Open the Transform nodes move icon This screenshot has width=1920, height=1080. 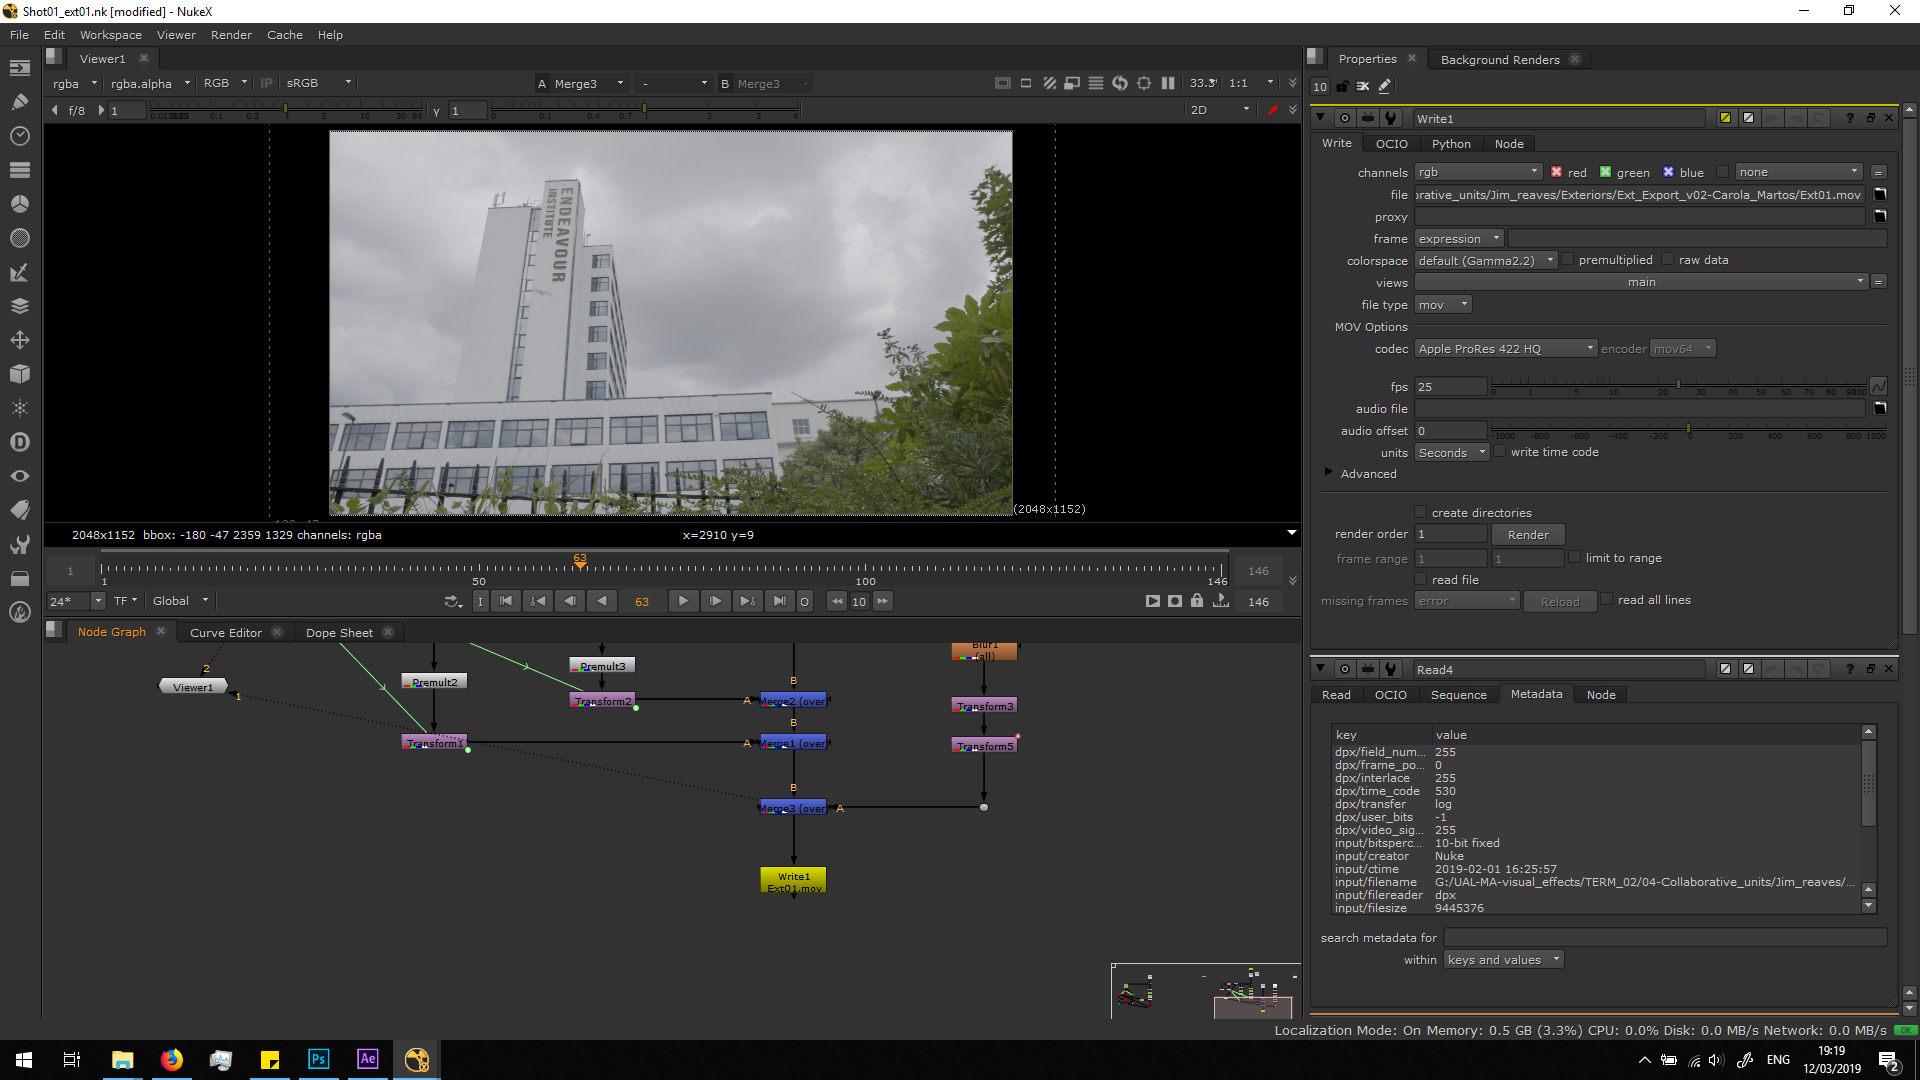point(19,340)
